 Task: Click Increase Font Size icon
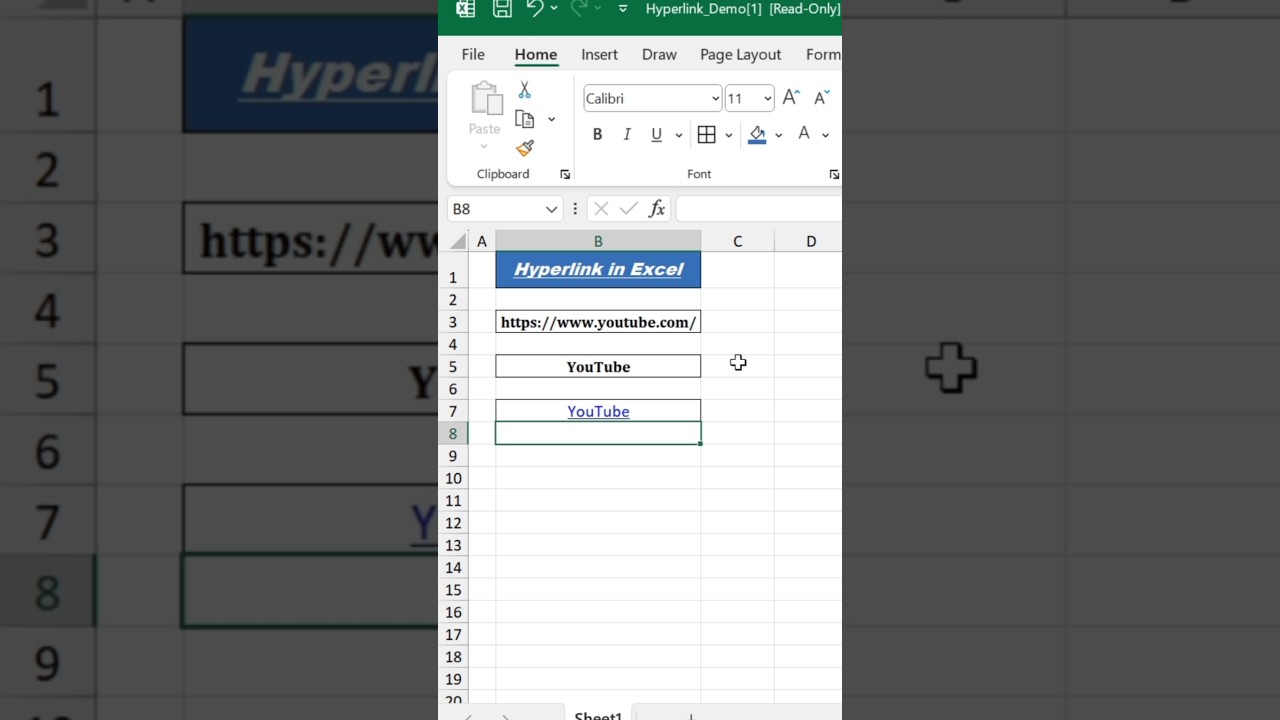tap(791, 97)
